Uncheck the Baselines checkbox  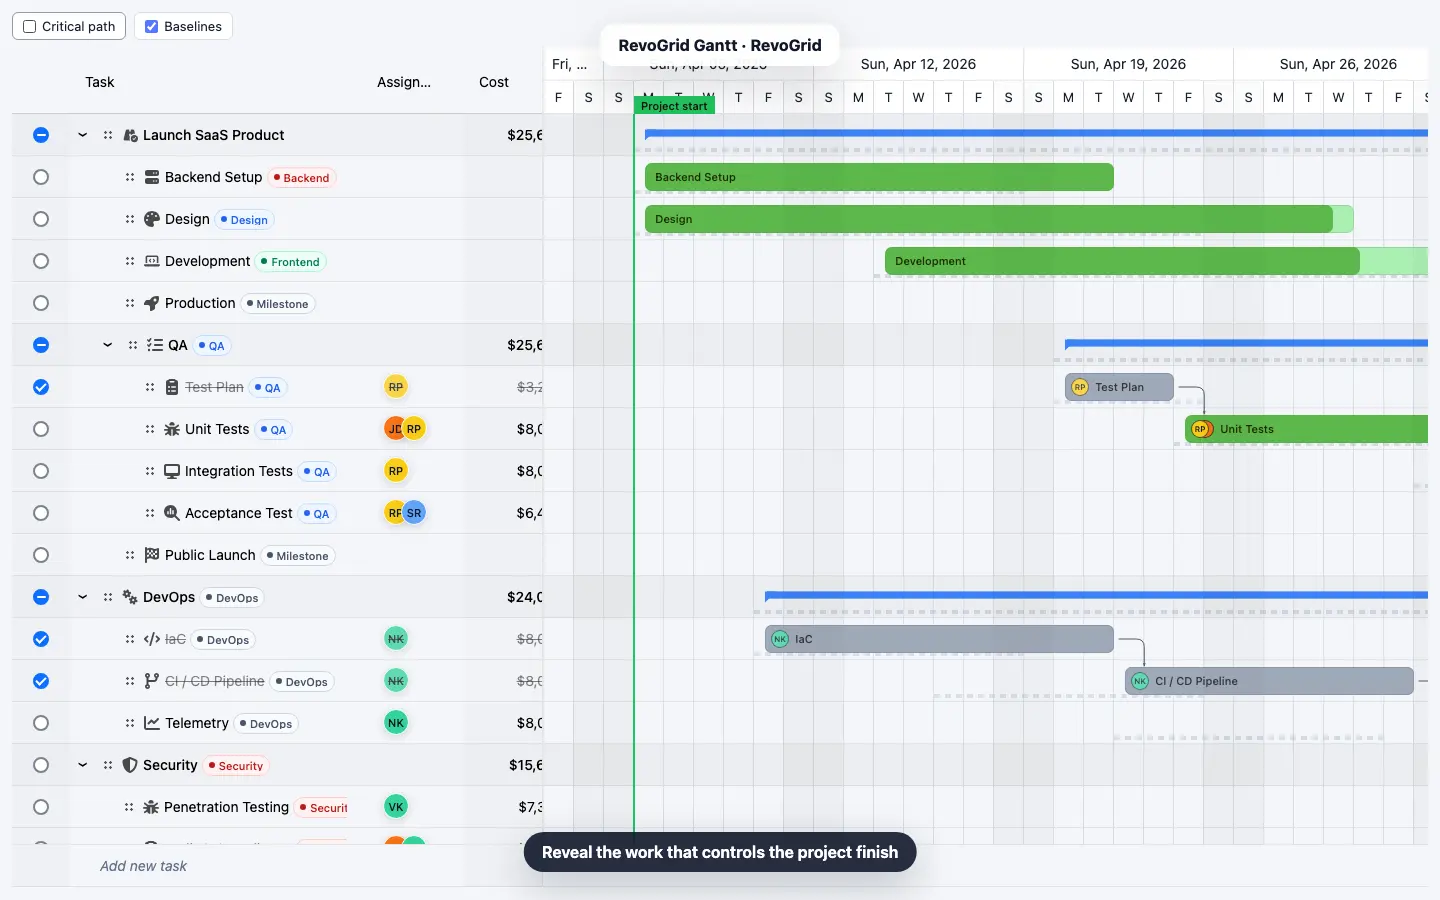click(x=152, y=27)
